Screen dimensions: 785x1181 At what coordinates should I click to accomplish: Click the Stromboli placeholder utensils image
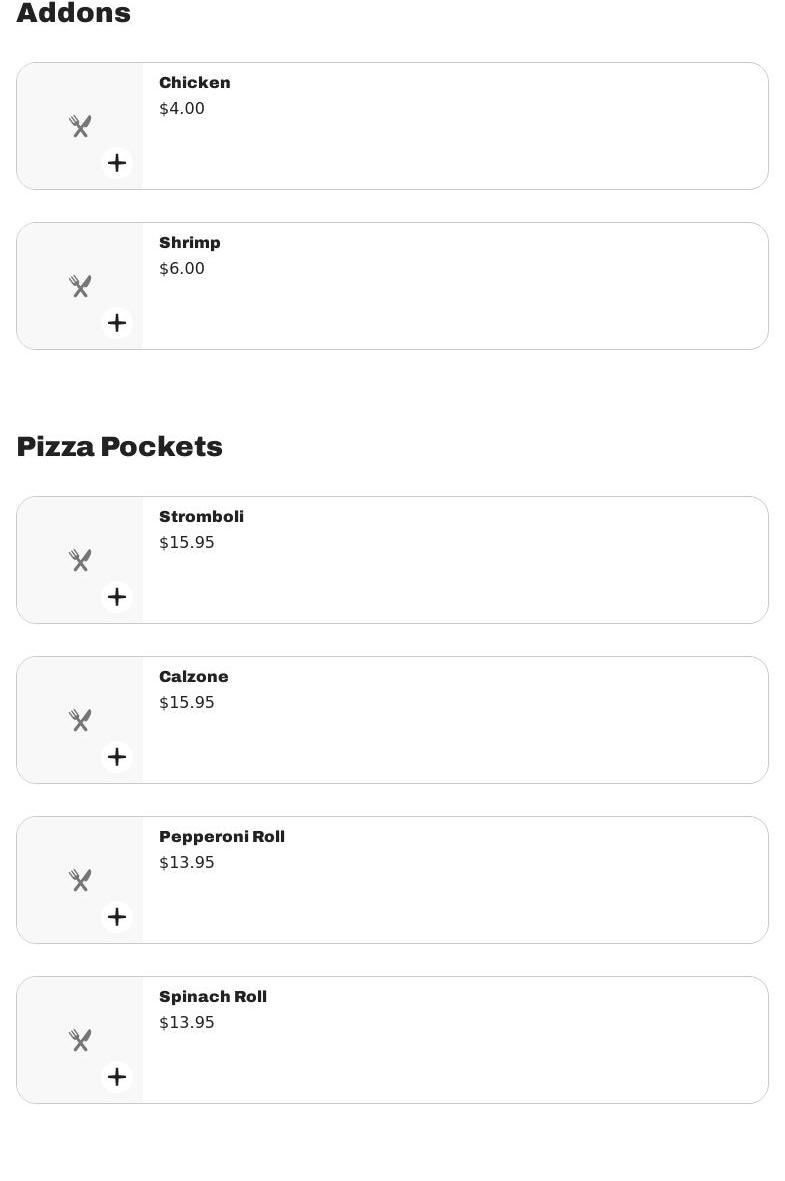click(80, 560)
